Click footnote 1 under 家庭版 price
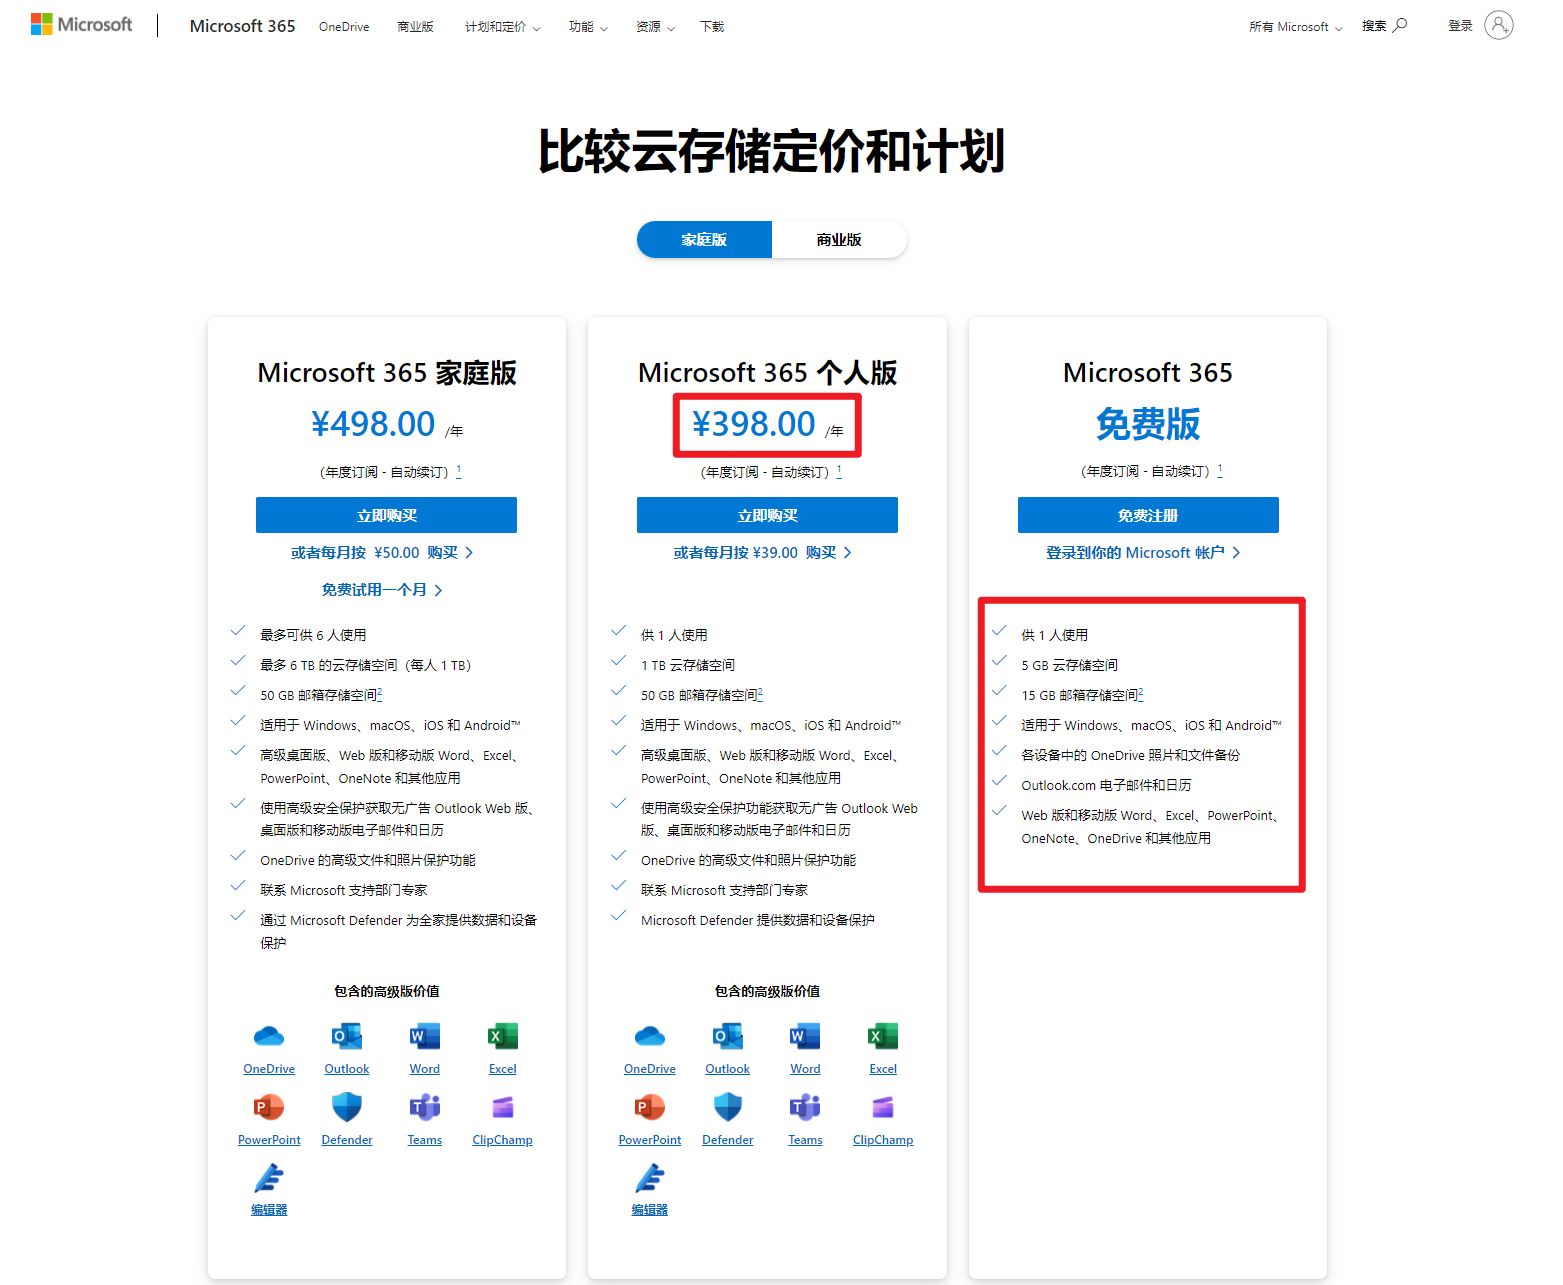Screen dimensions: 1563x1285 click(459, 470)
